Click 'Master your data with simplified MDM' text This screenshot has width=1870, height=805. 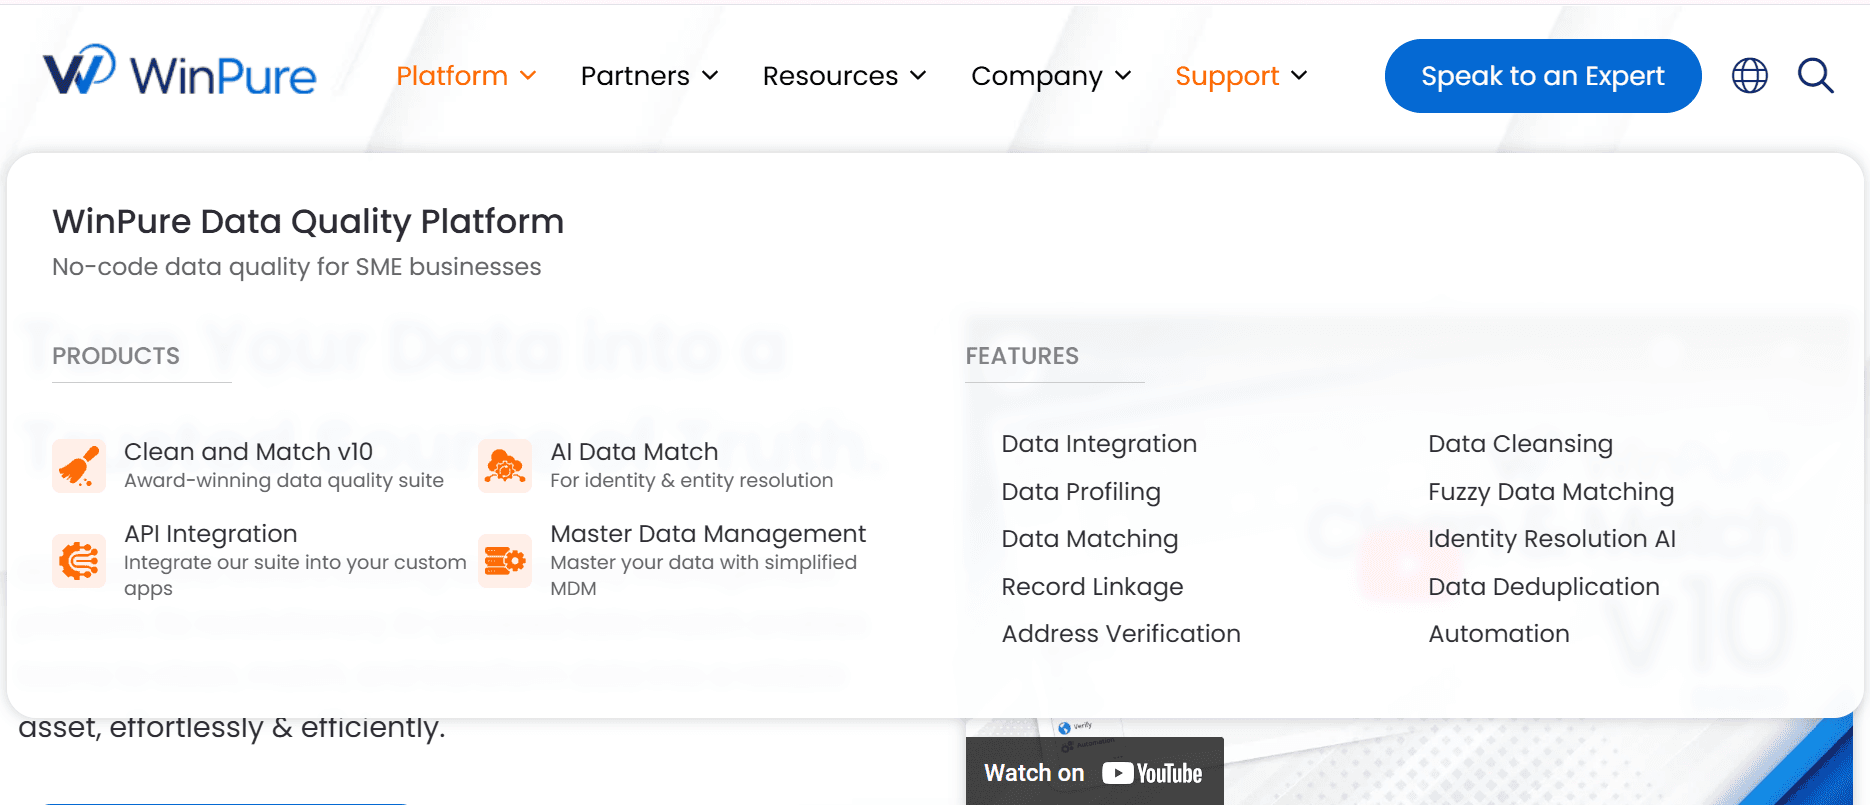click(x=704, y=575)
